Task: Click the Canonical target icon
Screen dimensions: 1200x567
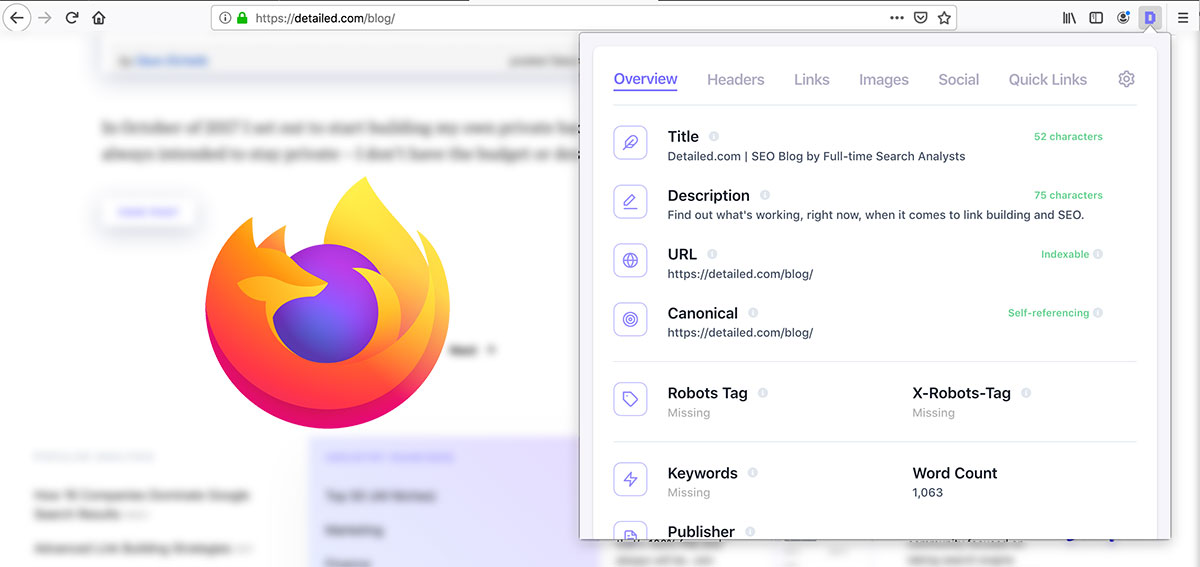Action: [630, 320]
